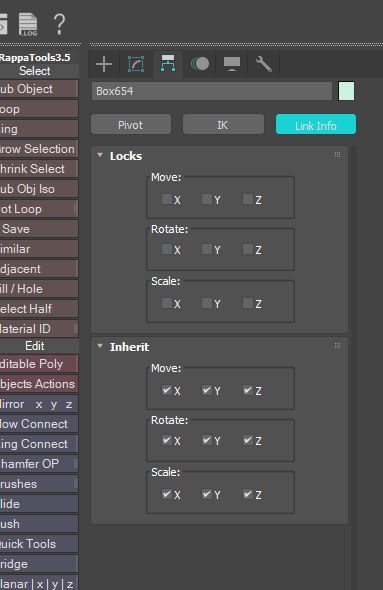Select the Link Info tab

click(x=316, y=125)
